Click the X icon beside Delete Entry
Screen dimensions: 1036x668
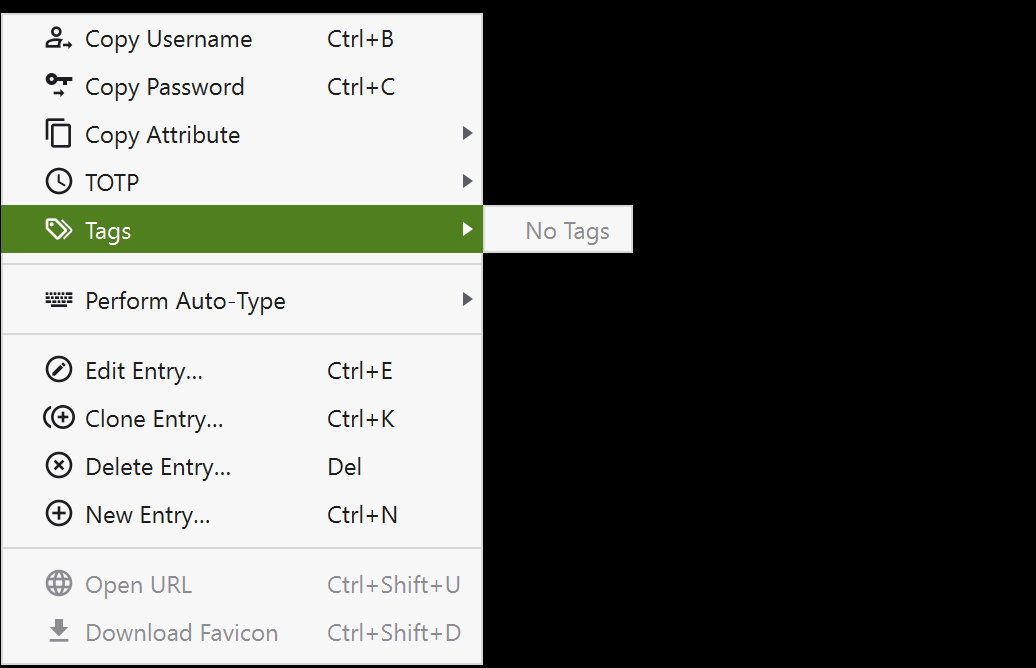tap(59, 466)
